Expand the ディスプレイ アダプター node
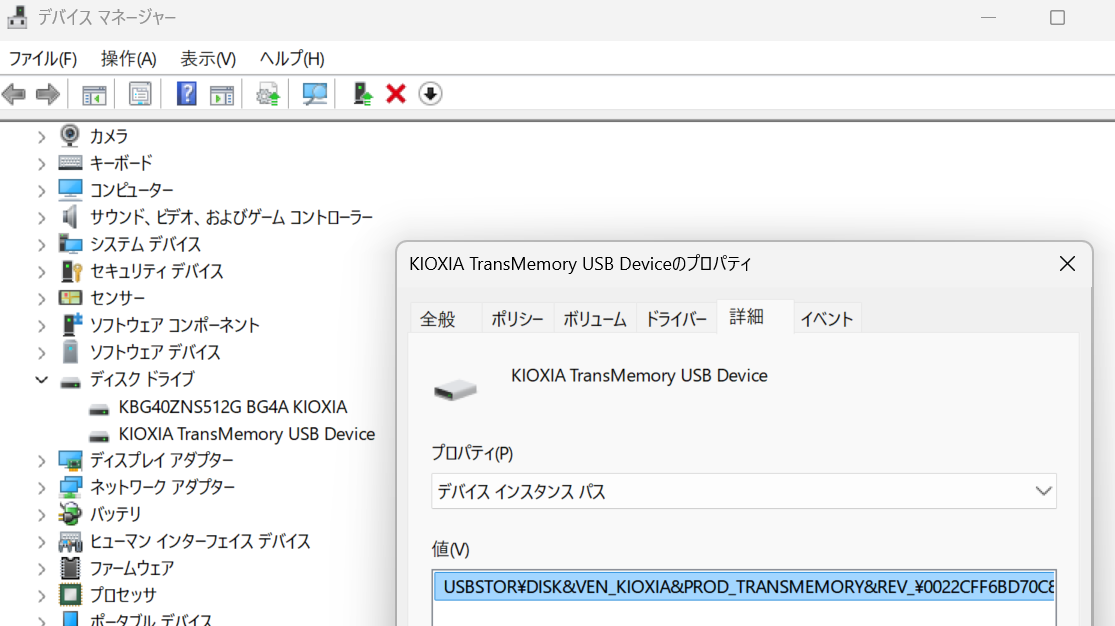The height and width of the screenshot is (626, 1115). (41, 461)
